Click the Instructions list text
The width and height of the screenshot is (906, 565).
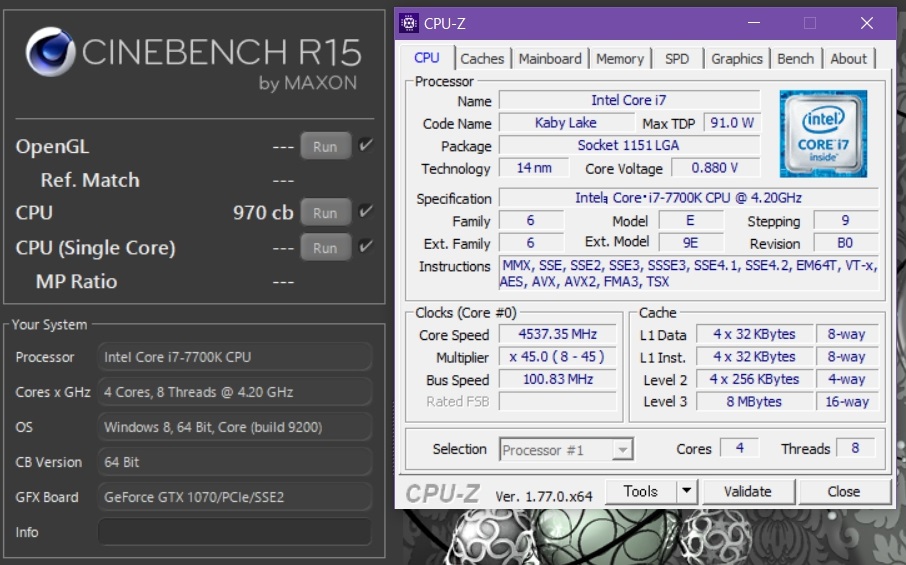pos(689,273)
